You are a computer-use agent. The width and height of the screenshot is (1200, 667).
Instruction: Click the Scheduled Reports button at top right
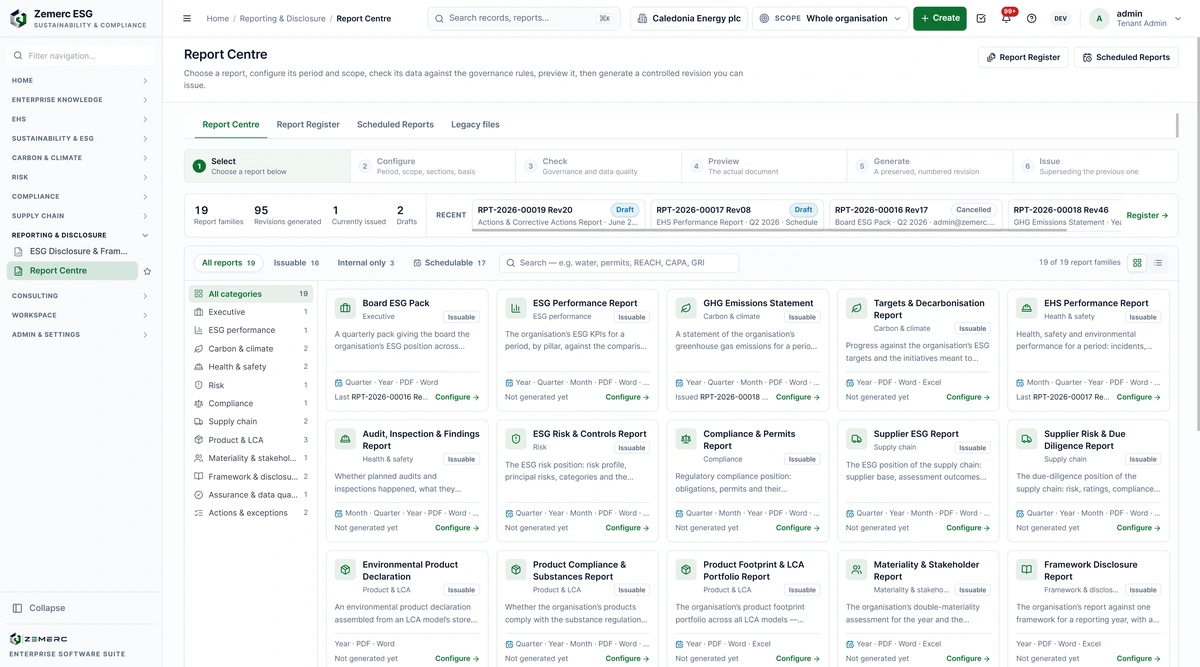click(x=1126, y=57)
